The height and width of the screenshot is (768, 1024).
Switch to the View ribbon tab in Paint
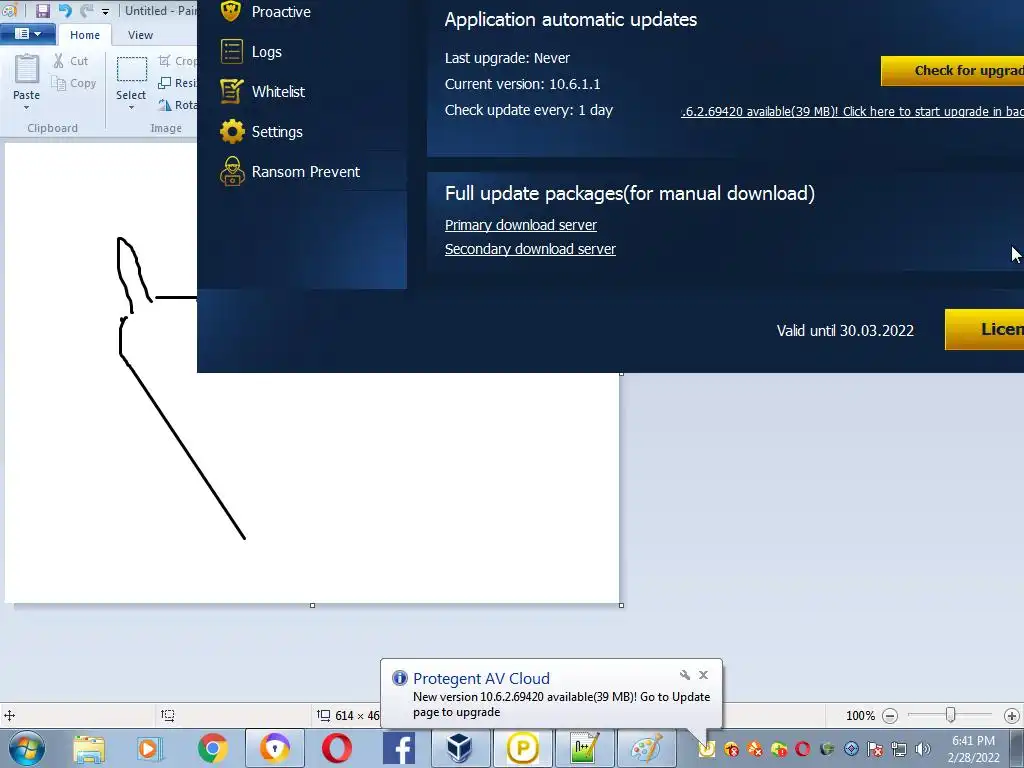click(x=140, y=35)
